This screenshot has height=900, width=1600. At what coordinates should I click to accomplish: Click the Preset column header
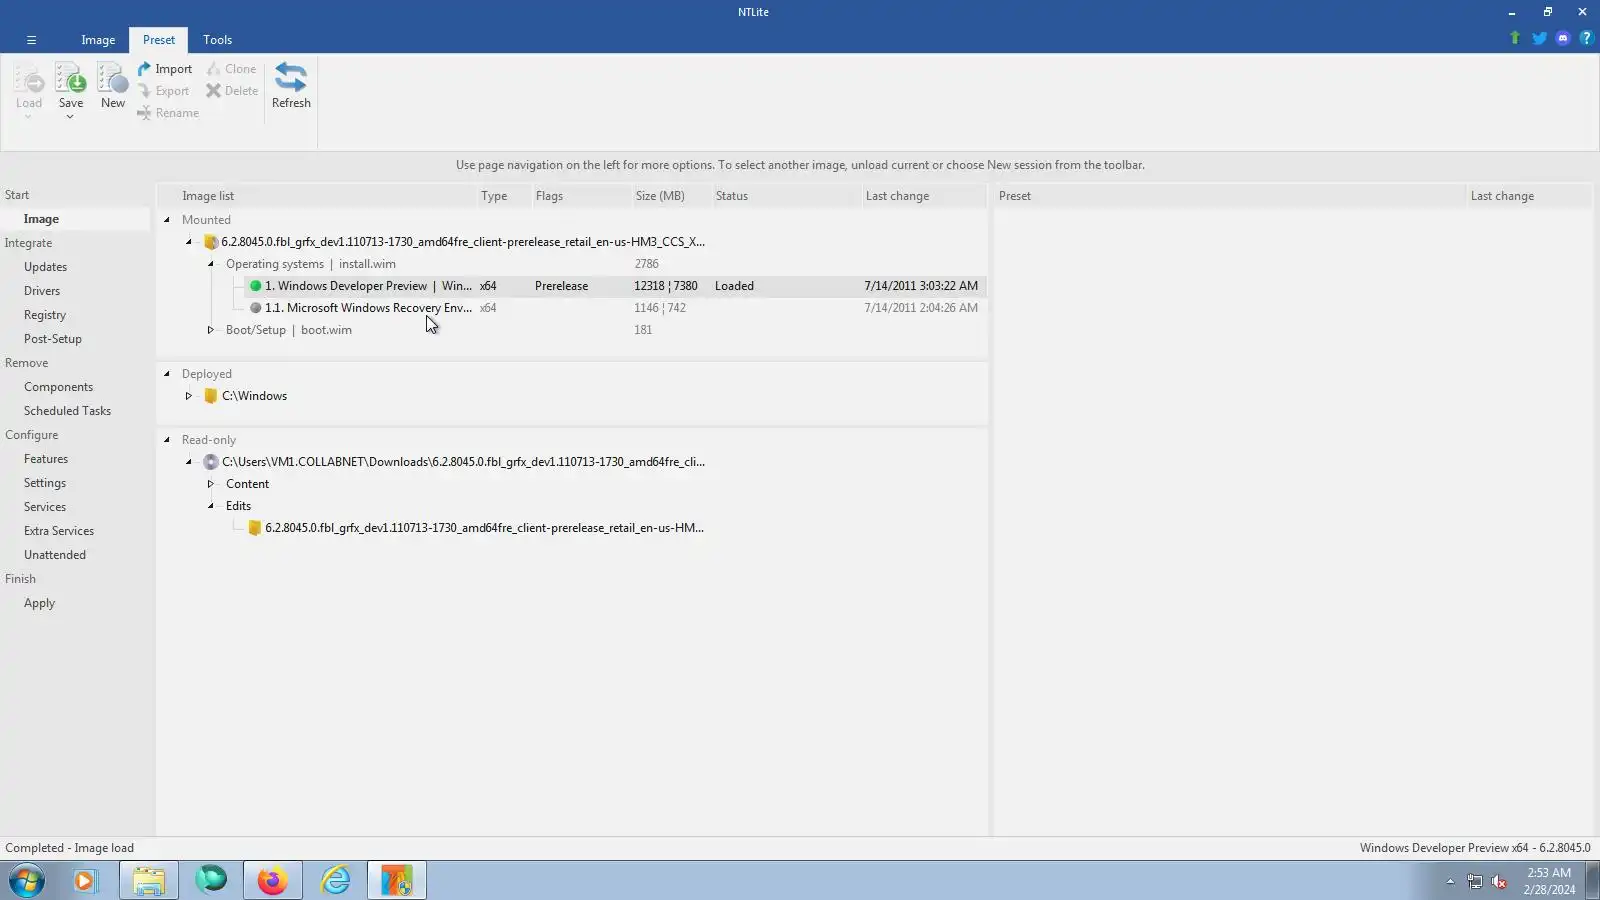(1229, 196)
